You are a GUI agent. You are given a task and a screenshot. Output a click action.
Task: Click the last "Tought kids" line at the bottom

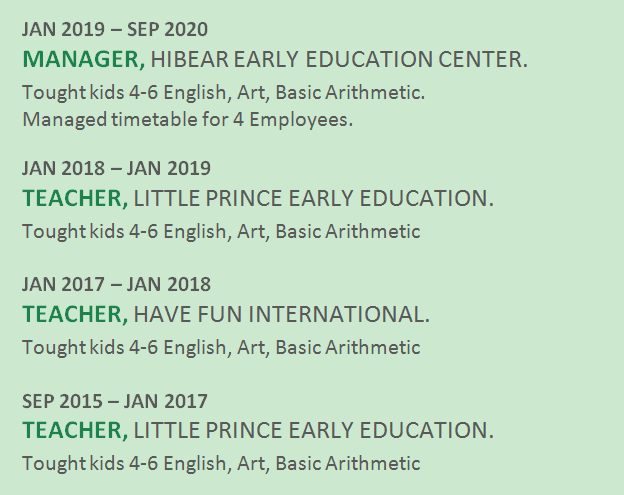221,464
